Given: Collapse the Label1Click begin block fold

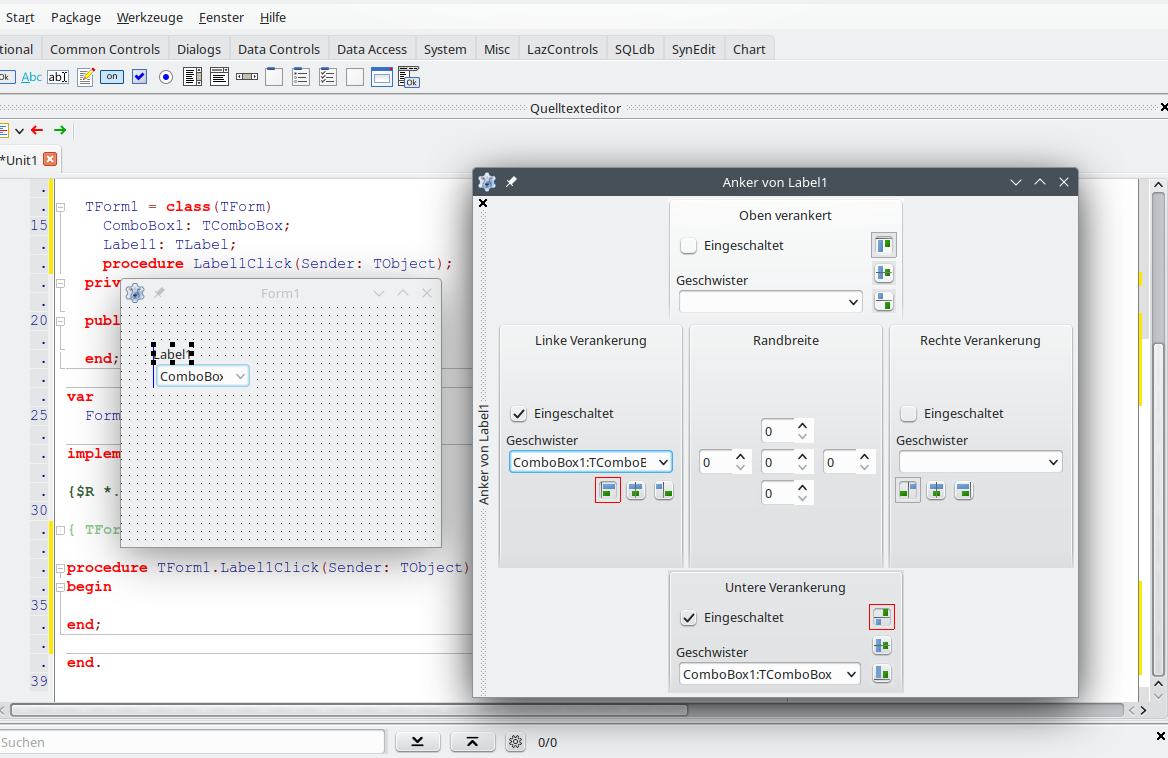Looking at the screenshot, I should [x=61, y=587].
